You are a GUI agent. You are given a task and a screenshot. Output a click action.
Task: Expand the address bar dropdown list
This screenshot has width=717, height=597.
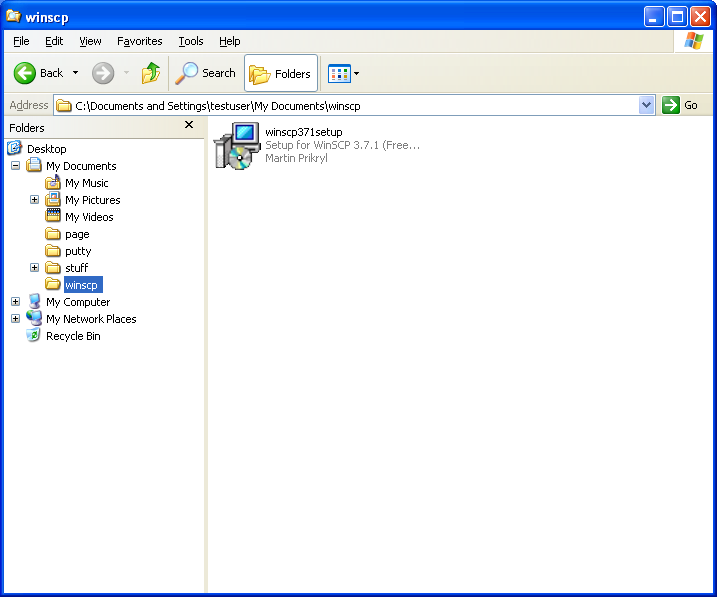click(646, 106)
